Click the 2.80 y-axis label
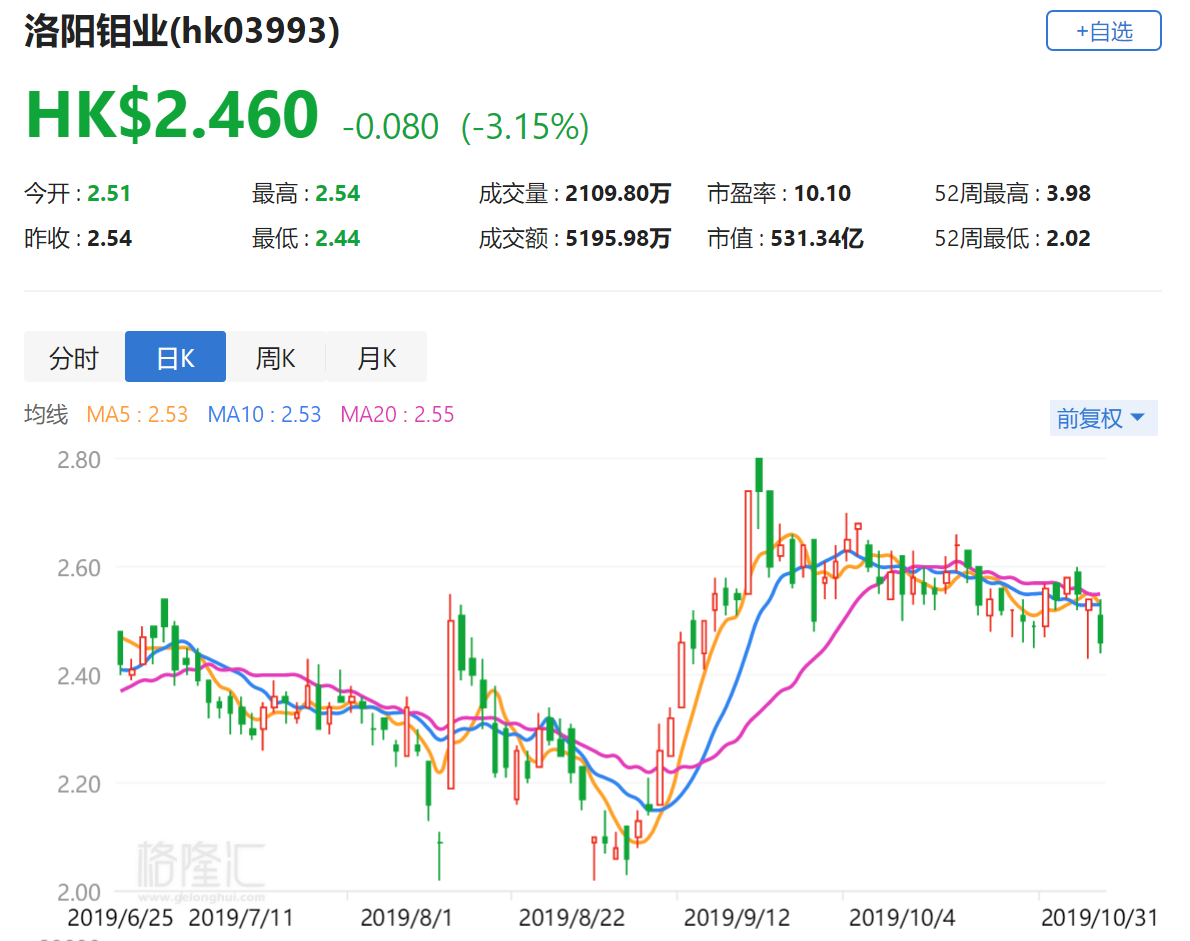The height and width of the screenshot is (941, 1190). [79, 460]
